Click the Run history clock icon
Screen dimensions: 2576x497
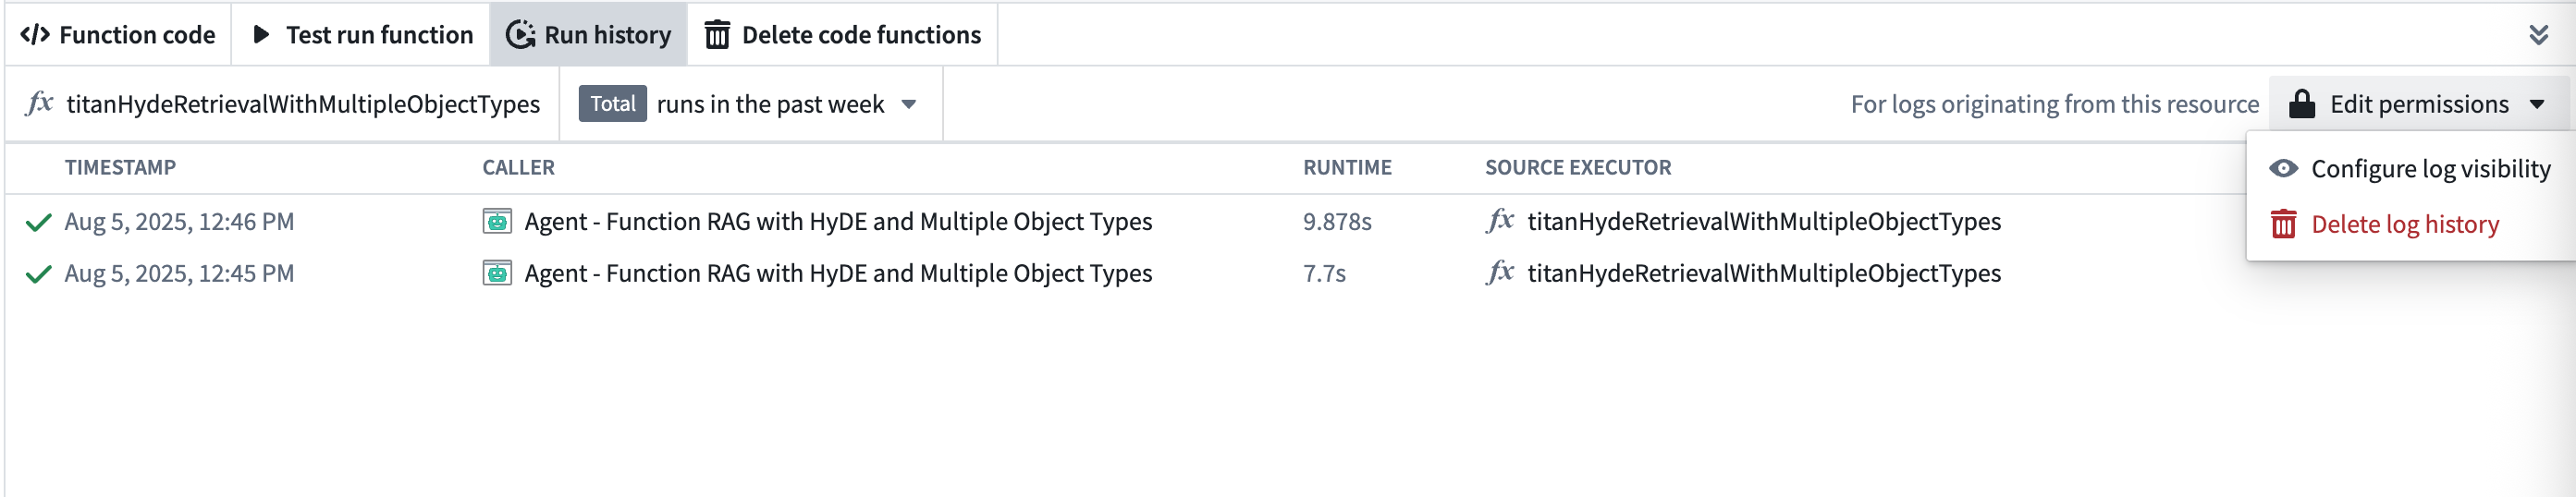coord(520,35)
